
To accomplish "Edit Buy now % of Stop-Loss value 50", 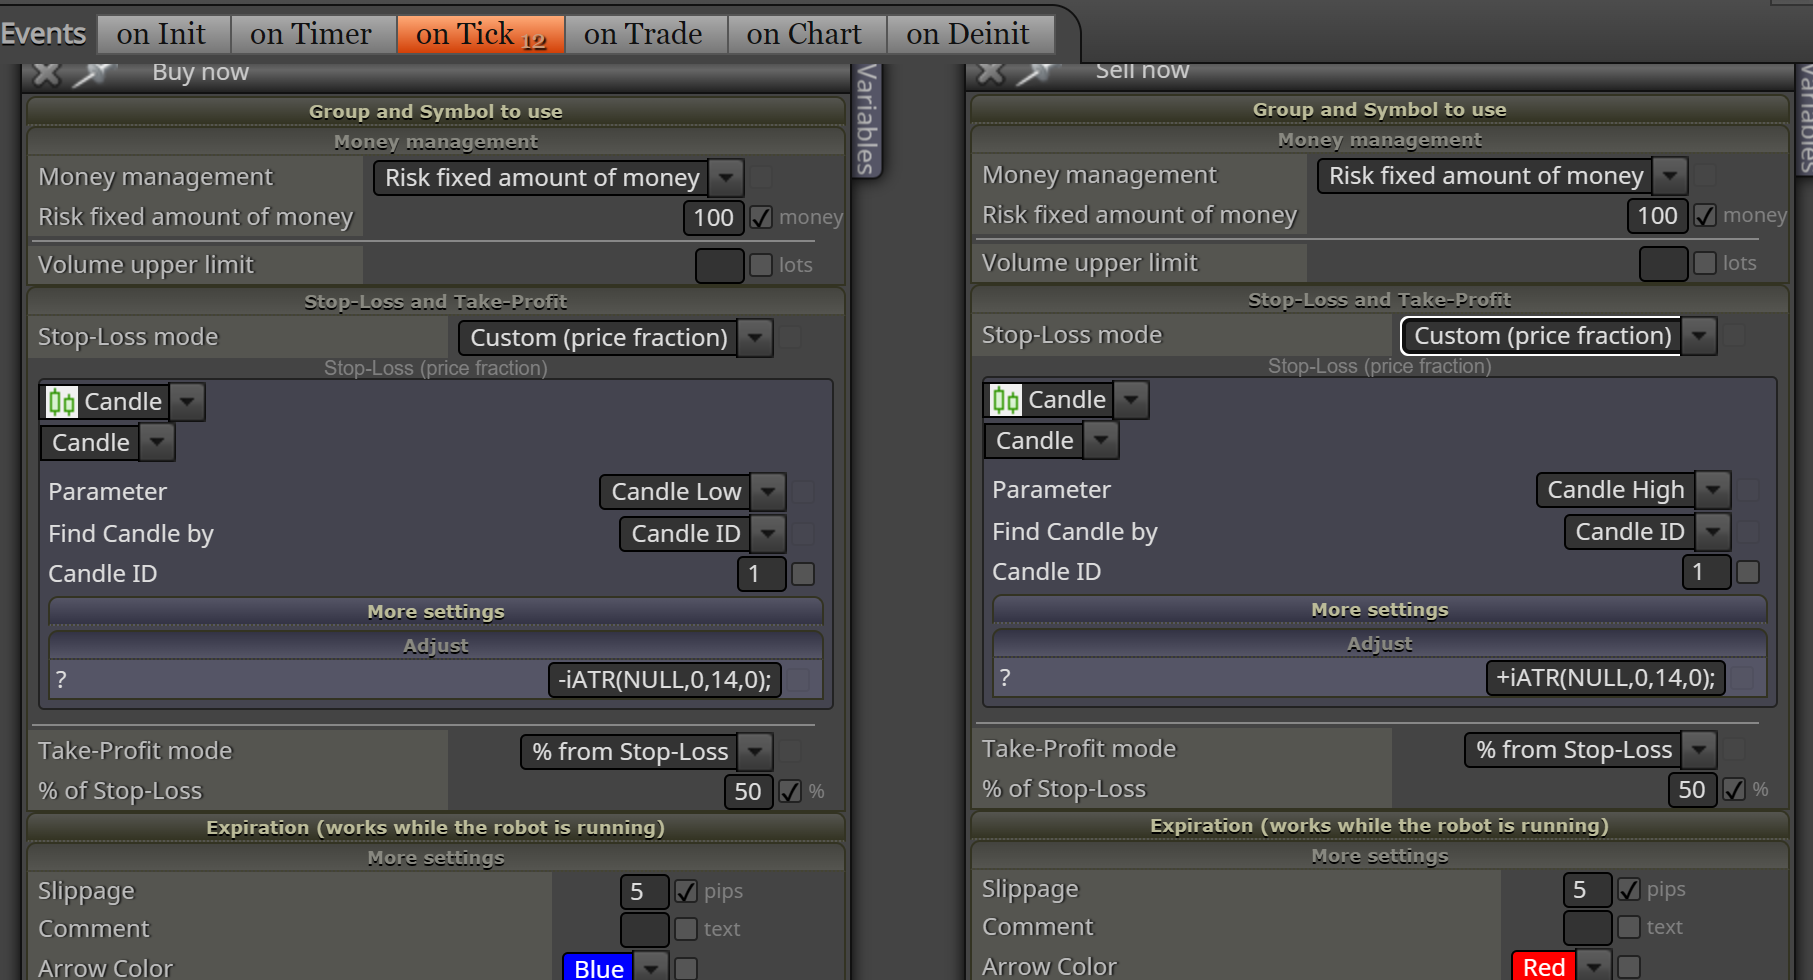I will coord(748,792).
